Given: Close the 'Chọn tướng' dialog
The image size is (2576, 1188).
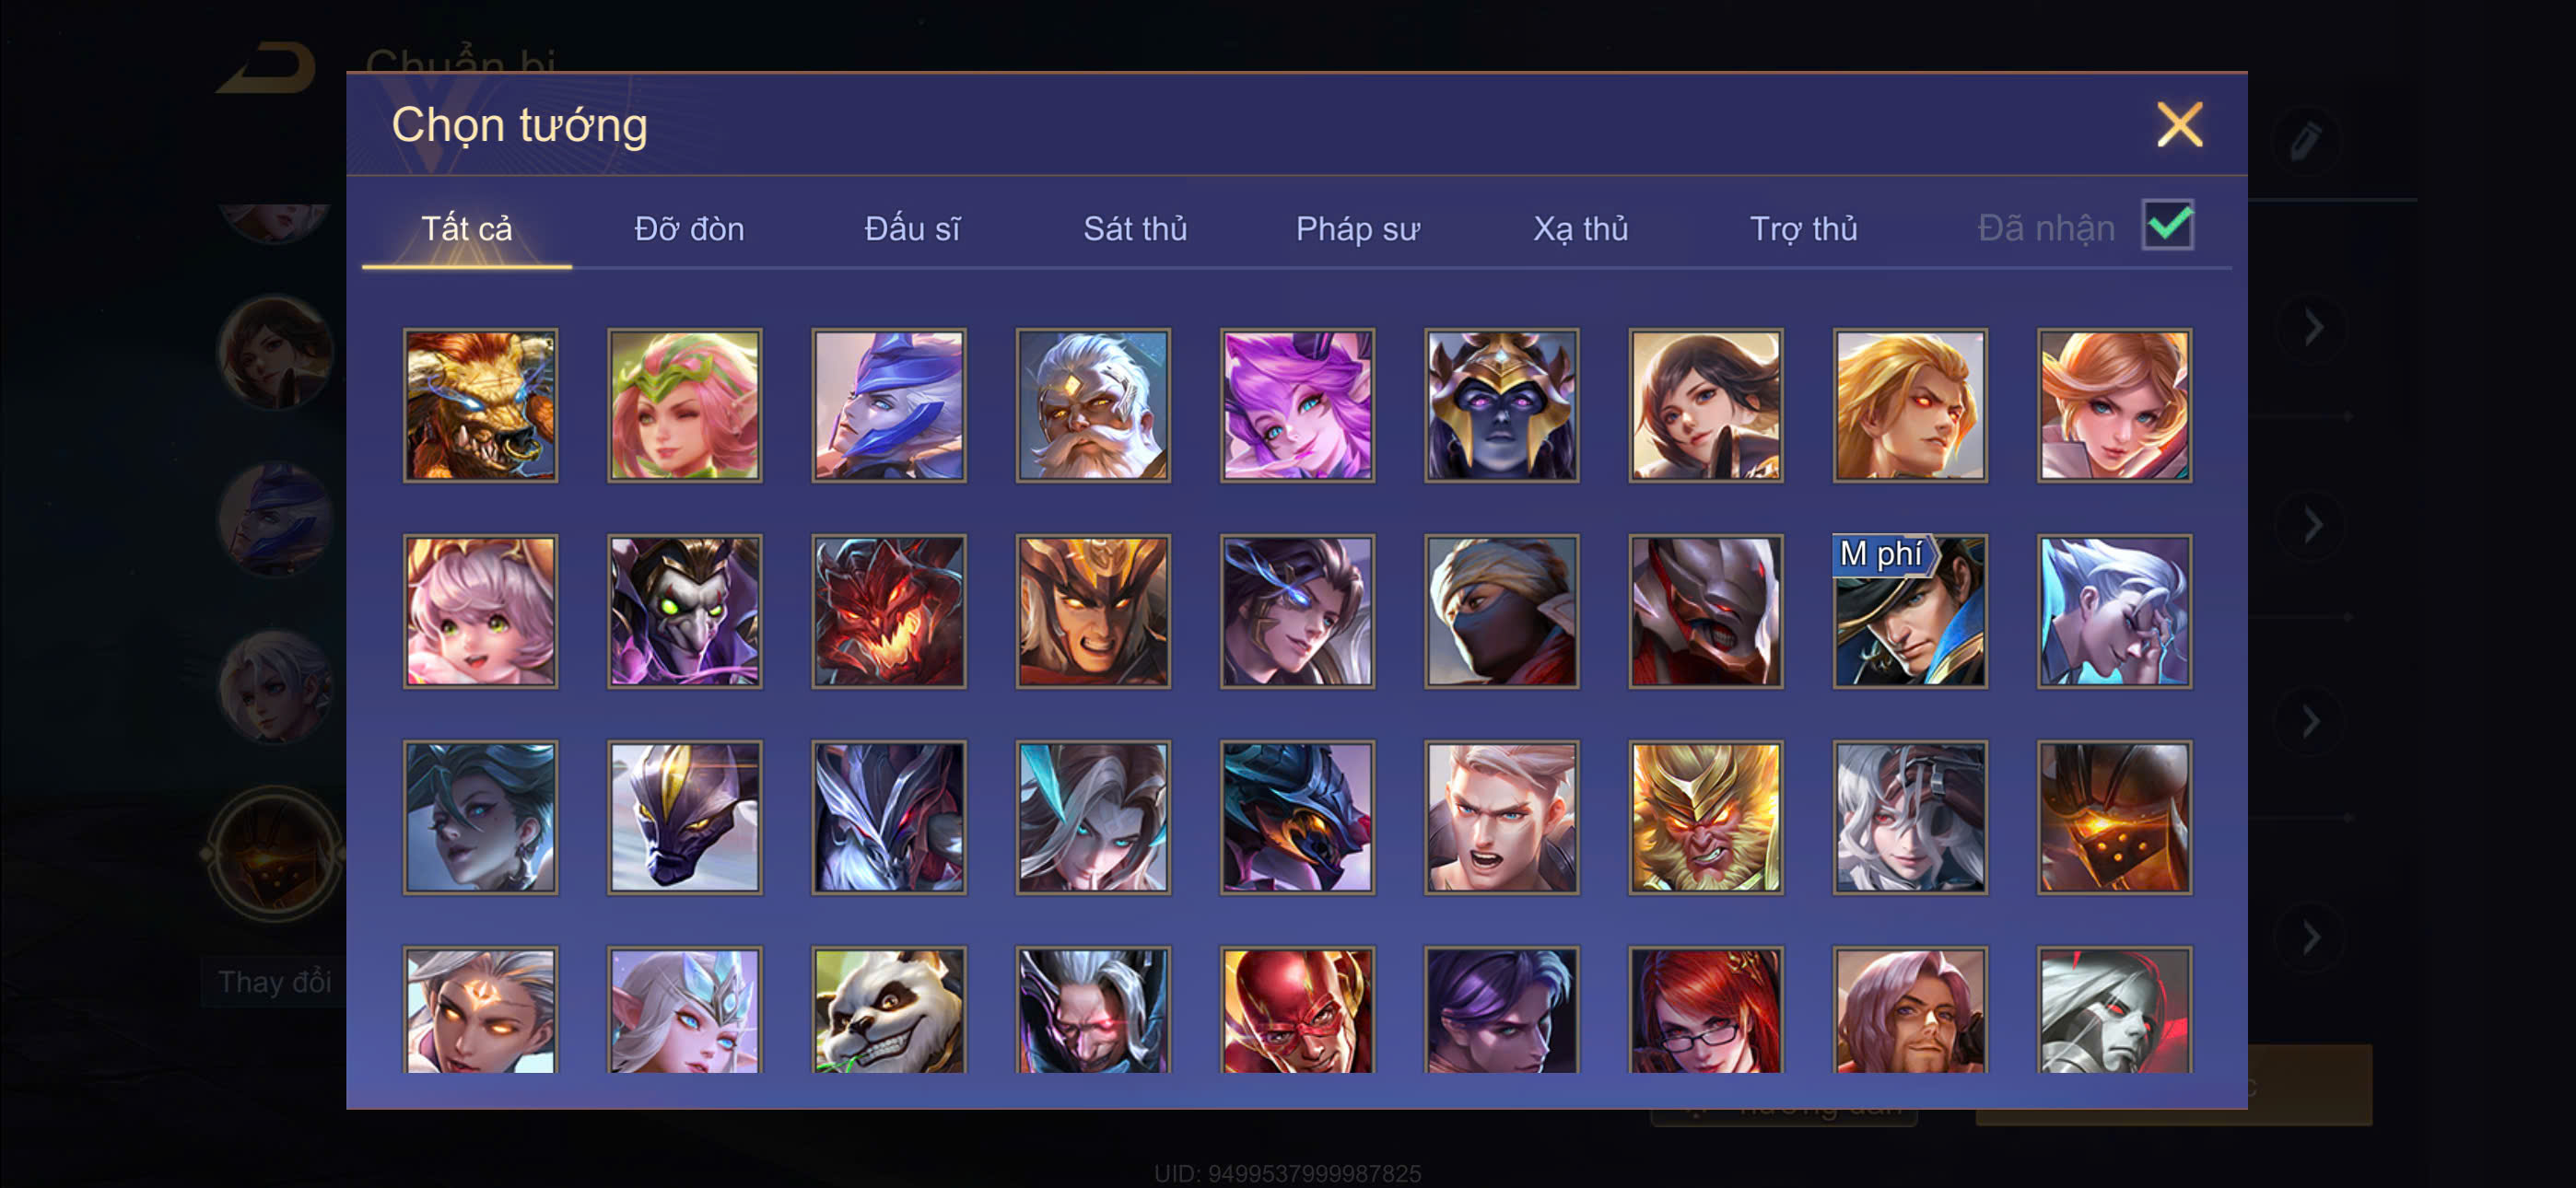Looking at the screenshot, I should [x=2179, y=125].
